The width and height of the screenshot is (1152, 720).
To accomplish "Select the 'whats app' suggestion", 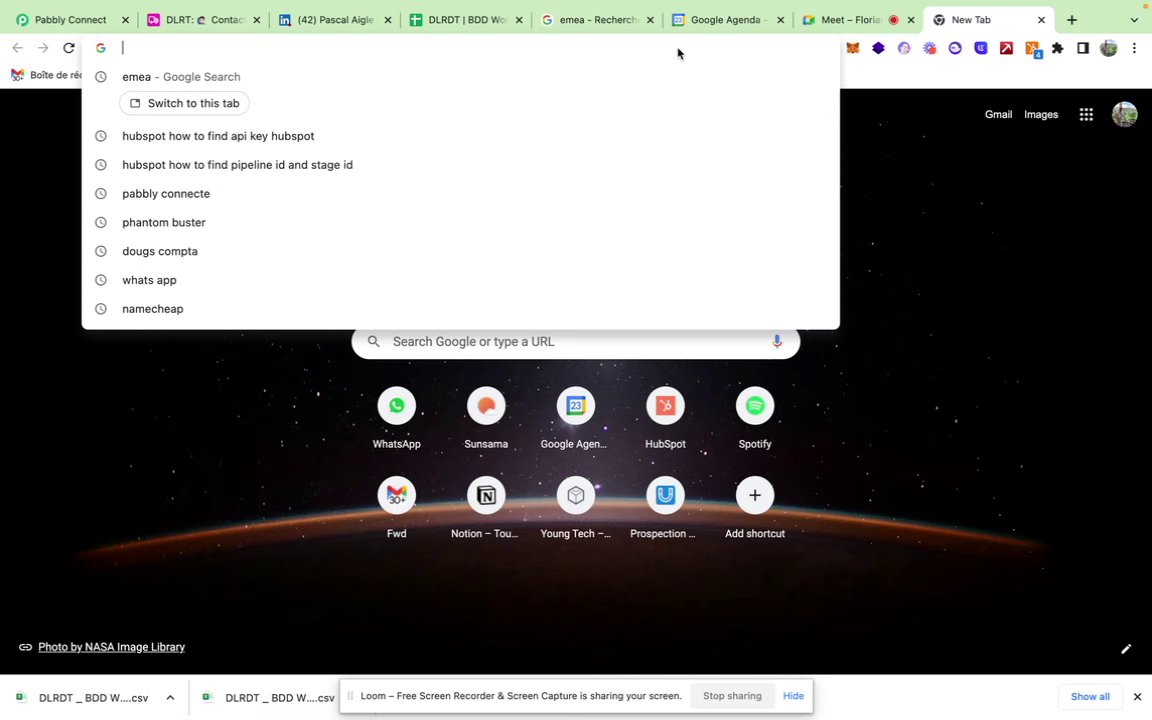I will pos(461,280).
